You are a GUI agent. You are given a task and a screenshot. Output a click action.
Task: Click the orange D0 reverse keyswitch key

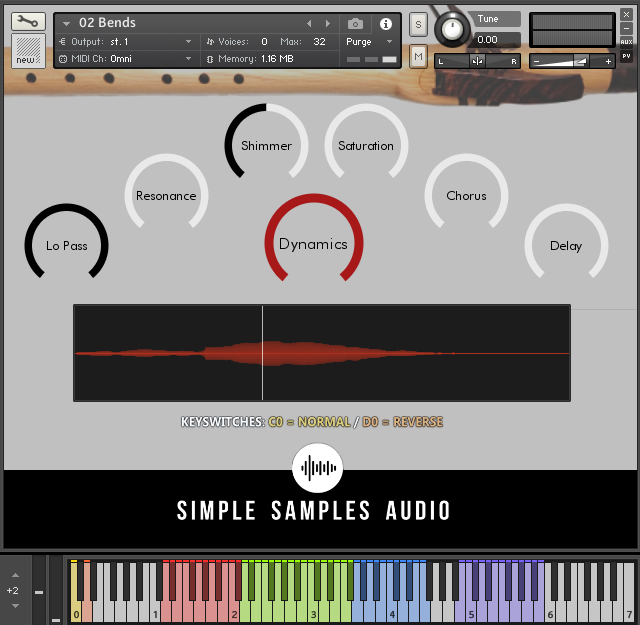tap(87, 608)
